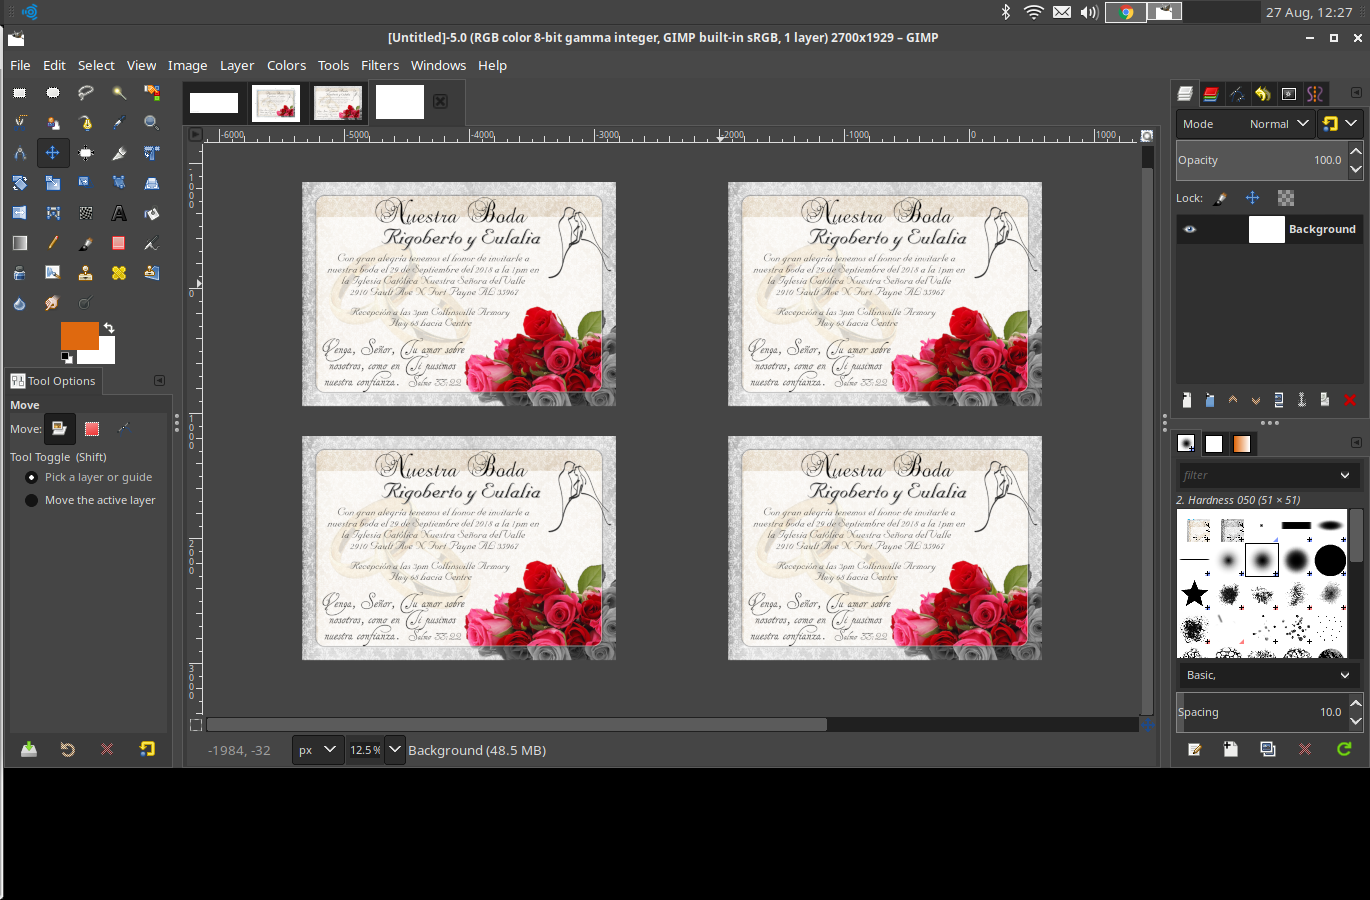
Task: Open the unit px dropdown
Action: (318, 750)
